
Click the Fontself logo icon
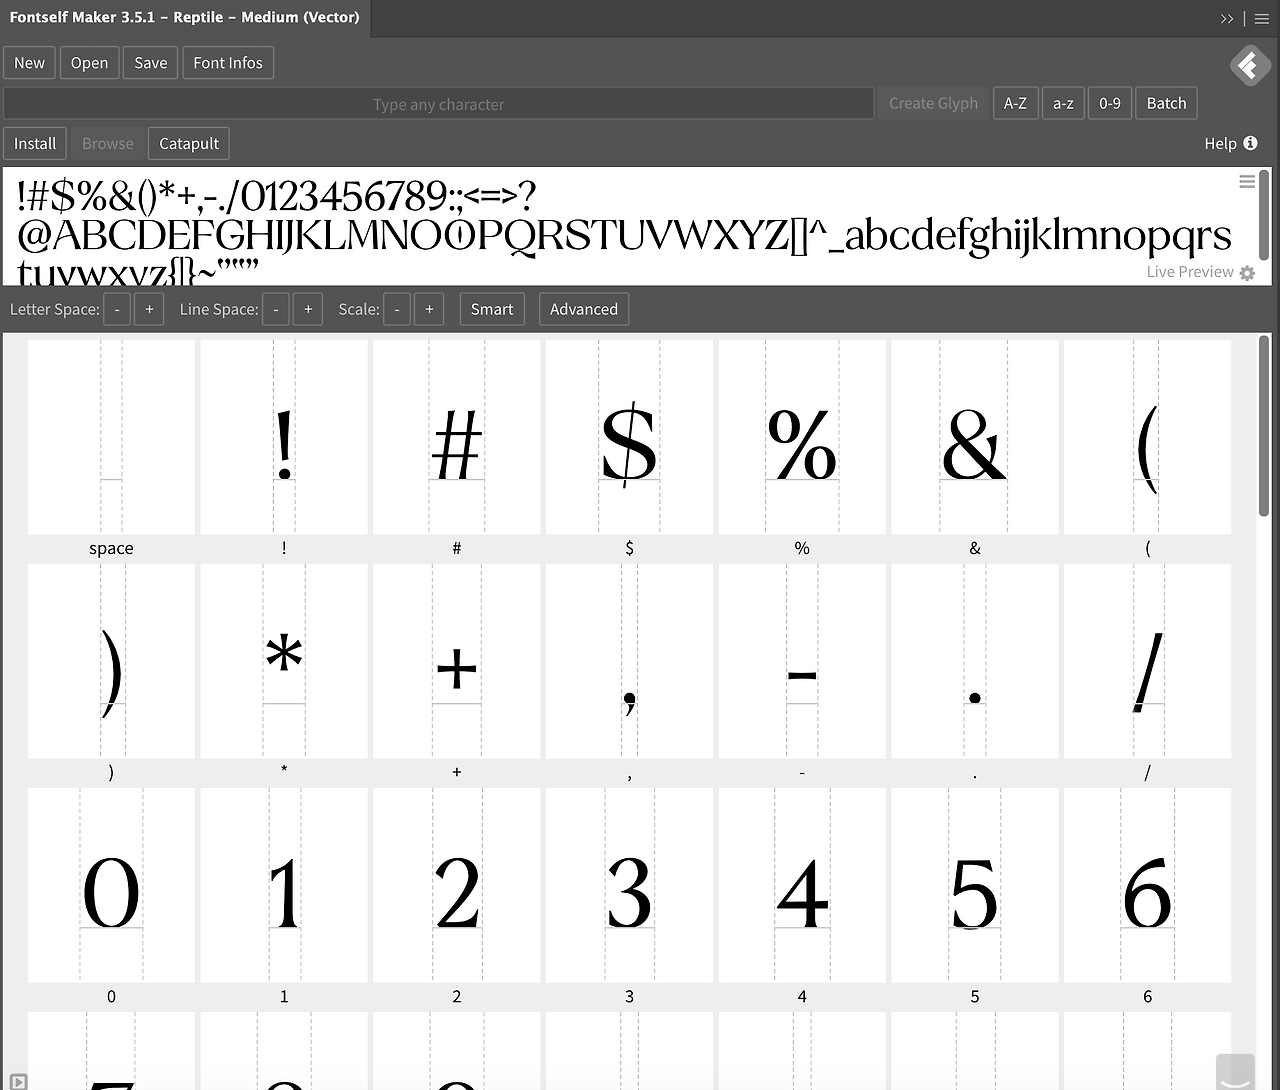click(x=1249, y=66)
